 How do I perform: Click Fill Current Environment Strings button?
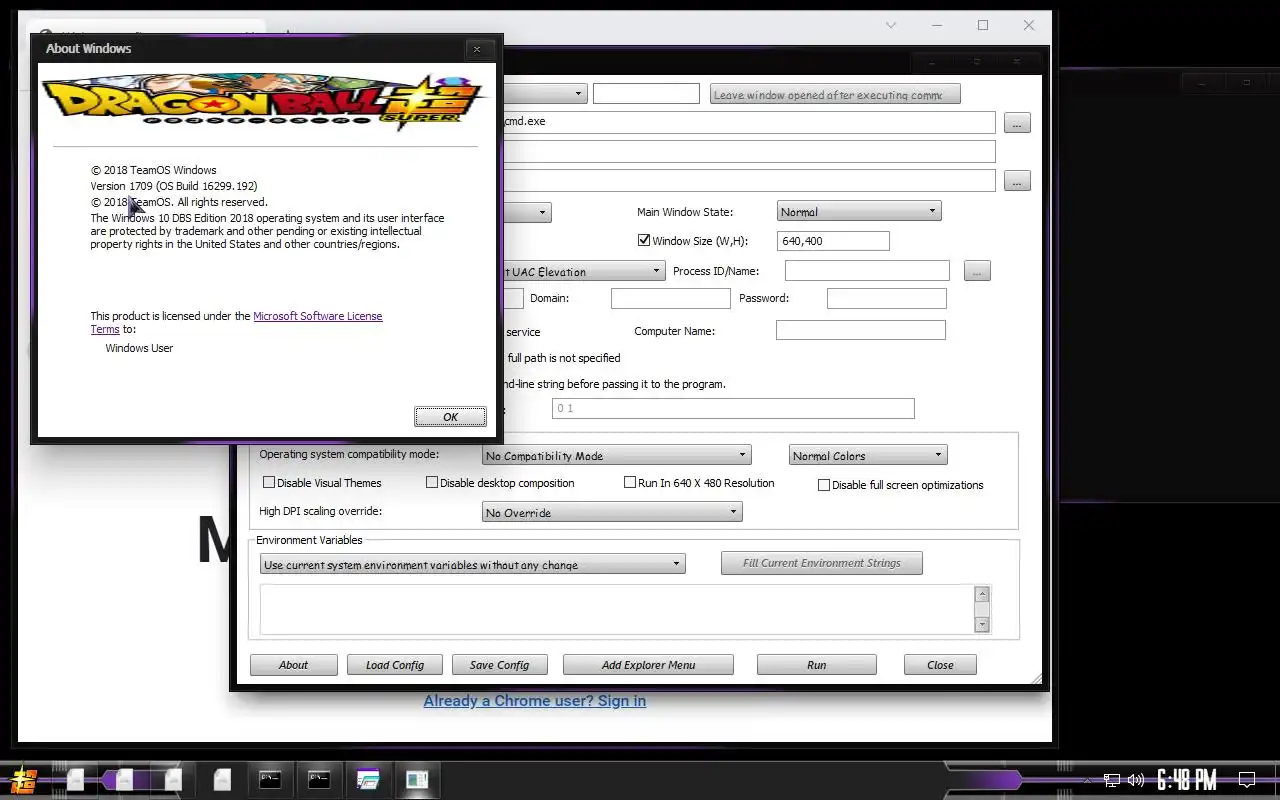tap(821, 563)
